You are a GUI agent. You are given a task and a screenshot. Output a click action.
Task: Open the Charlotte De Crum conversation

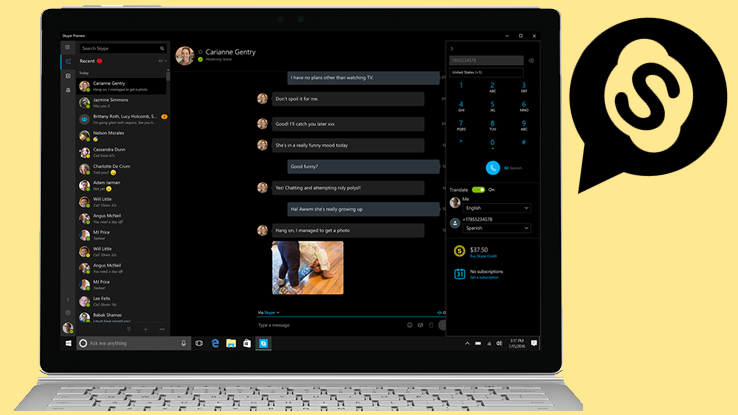pyautogui.click(x=121, y=169)
